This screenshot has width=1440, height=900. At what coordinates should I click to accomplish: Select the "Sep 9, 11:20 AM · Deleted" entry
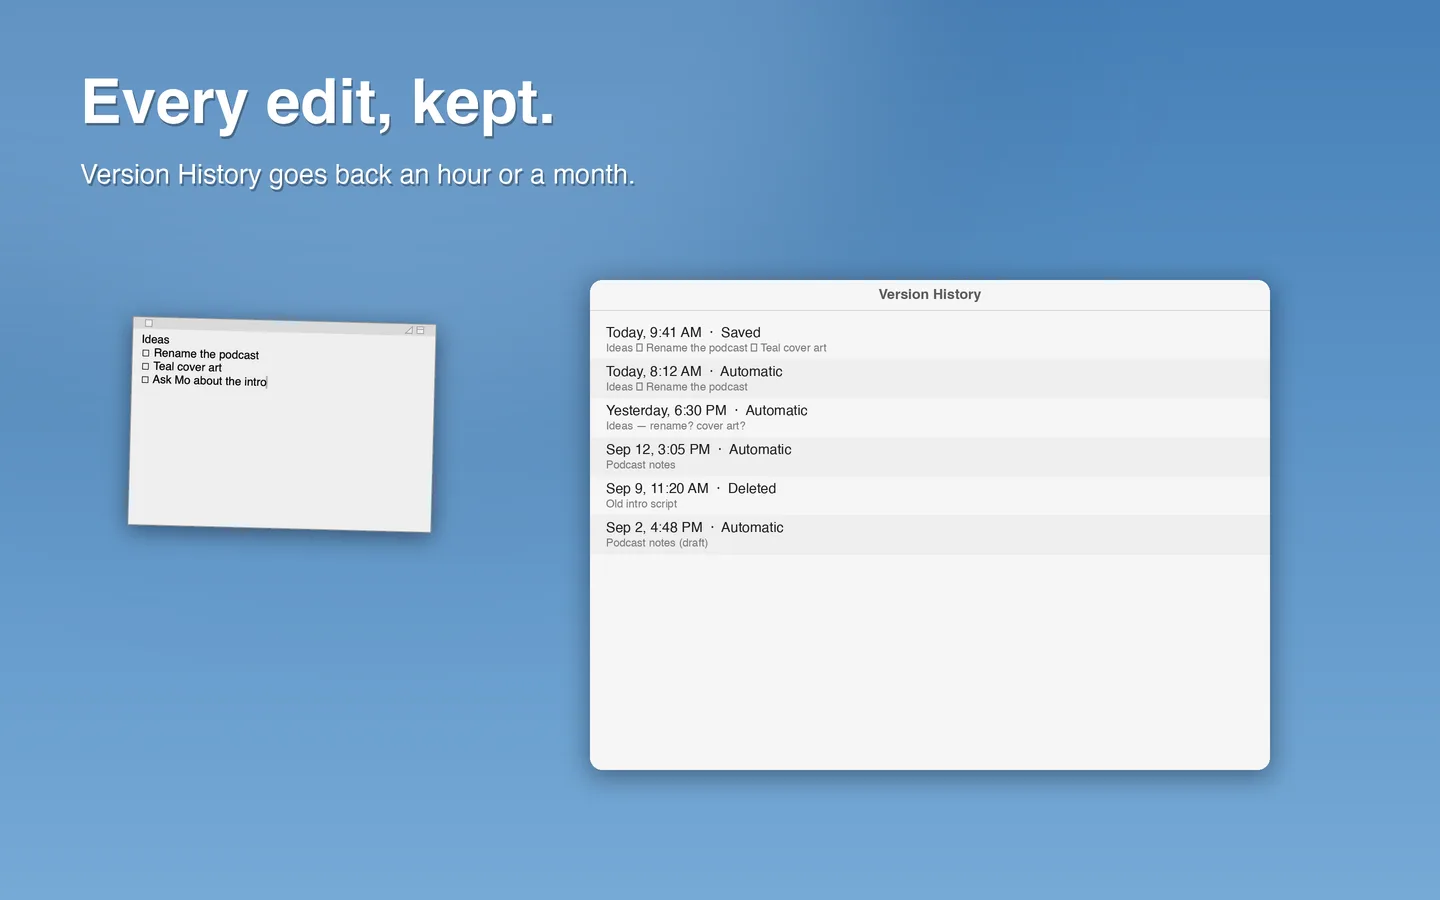930,496
